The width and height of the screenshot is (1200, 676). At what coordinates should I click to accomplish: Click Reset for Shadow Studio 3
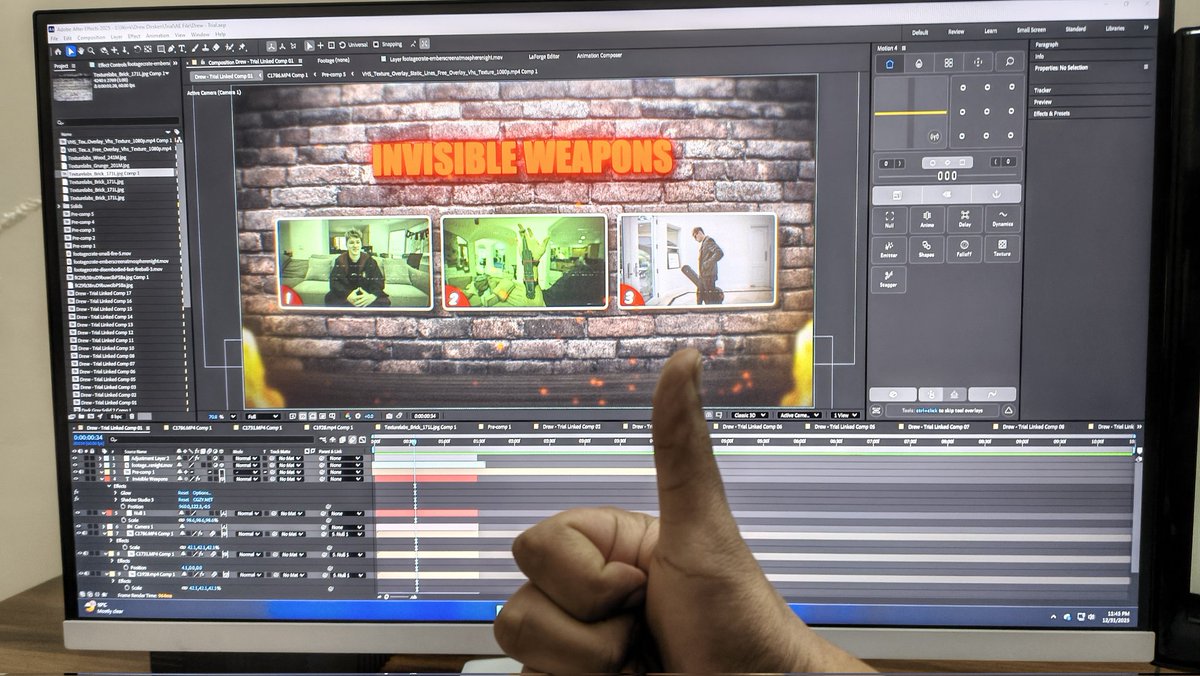[183, 500]
